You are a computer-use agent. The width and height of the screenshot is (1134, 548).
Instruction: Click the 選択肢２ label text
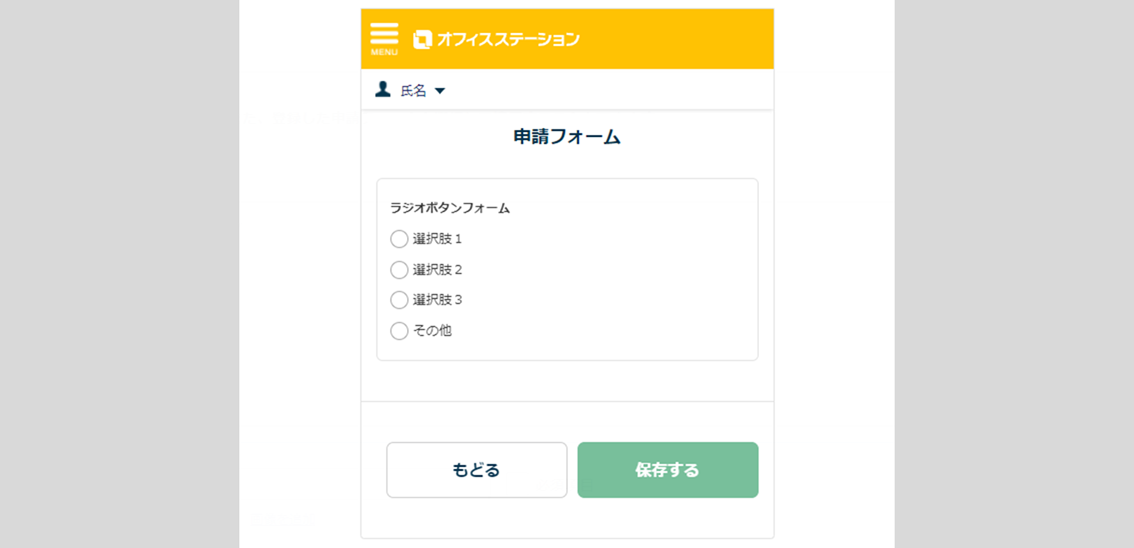pyautogui.click(x=438, y=270)
